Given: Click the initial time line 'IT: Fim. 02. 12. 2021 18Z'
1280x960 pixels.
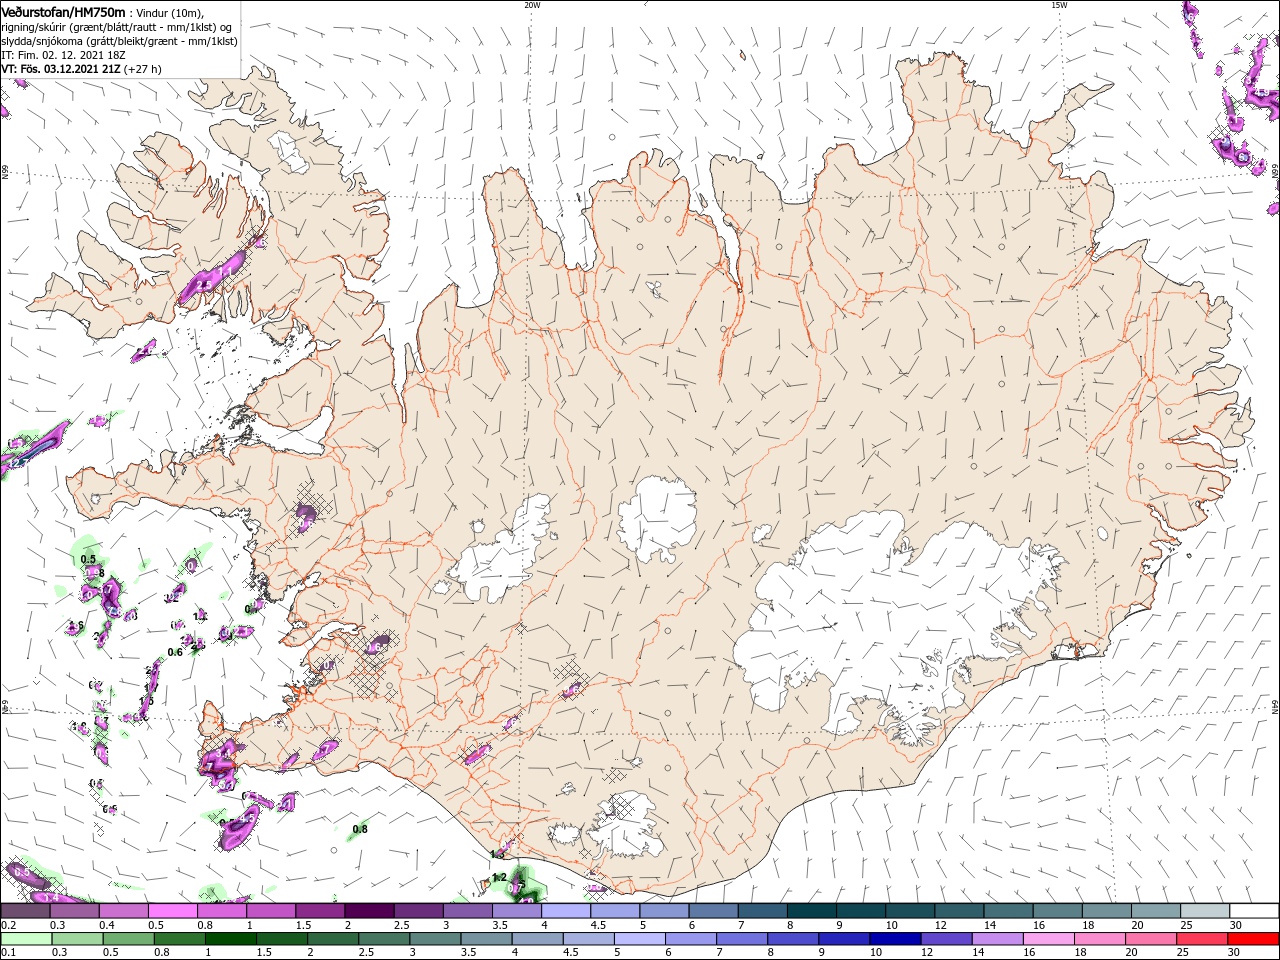Looking at the screenshot, I should tap(63, 55).
